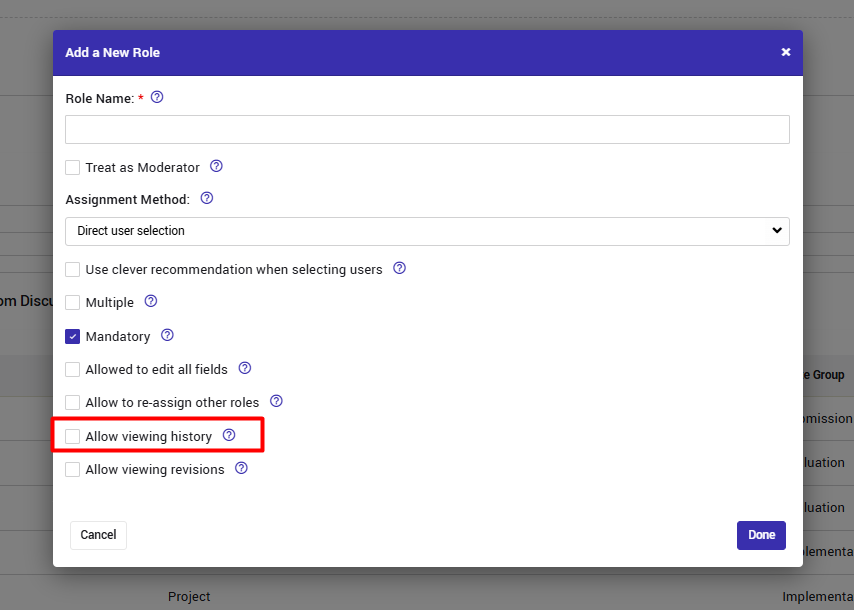This screenshot has width=854, height=610.
Task: Confirm the role with Done button
Action: [x=761, y=535]
